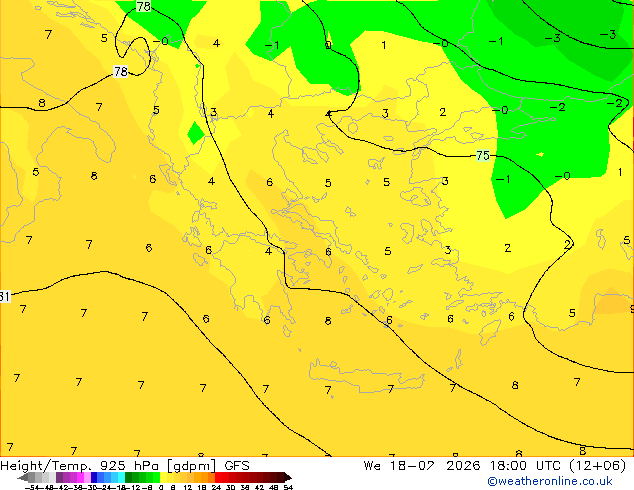Click the GFS model label
Image resolution: width=634 pixels, height=490 pixels.
(x=237, y=466)
